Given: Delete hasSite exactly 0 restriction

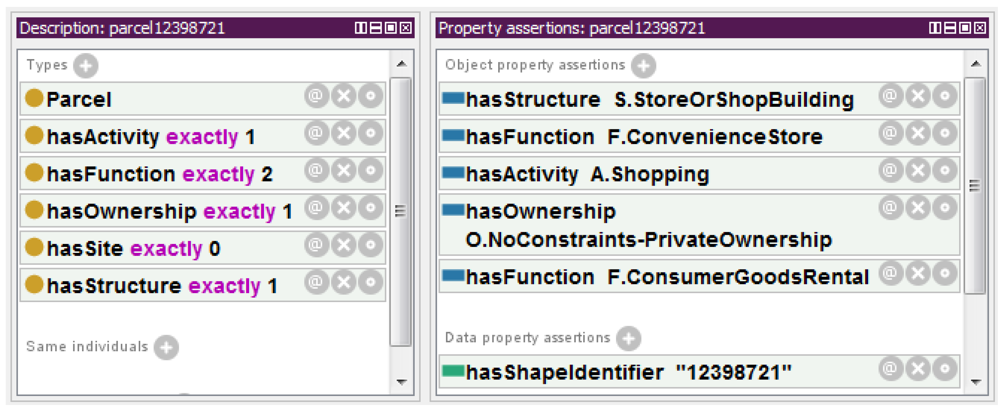Looking at the screenshot, I should [343, 246].
